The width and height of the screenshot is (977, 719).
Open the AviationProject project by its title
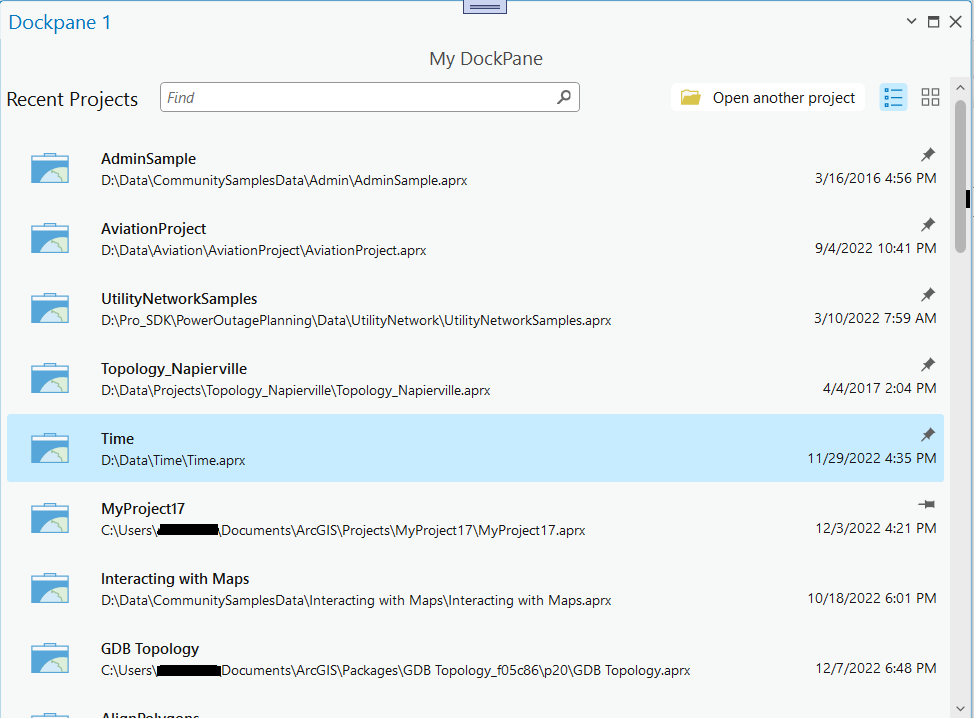pos(153,229)
